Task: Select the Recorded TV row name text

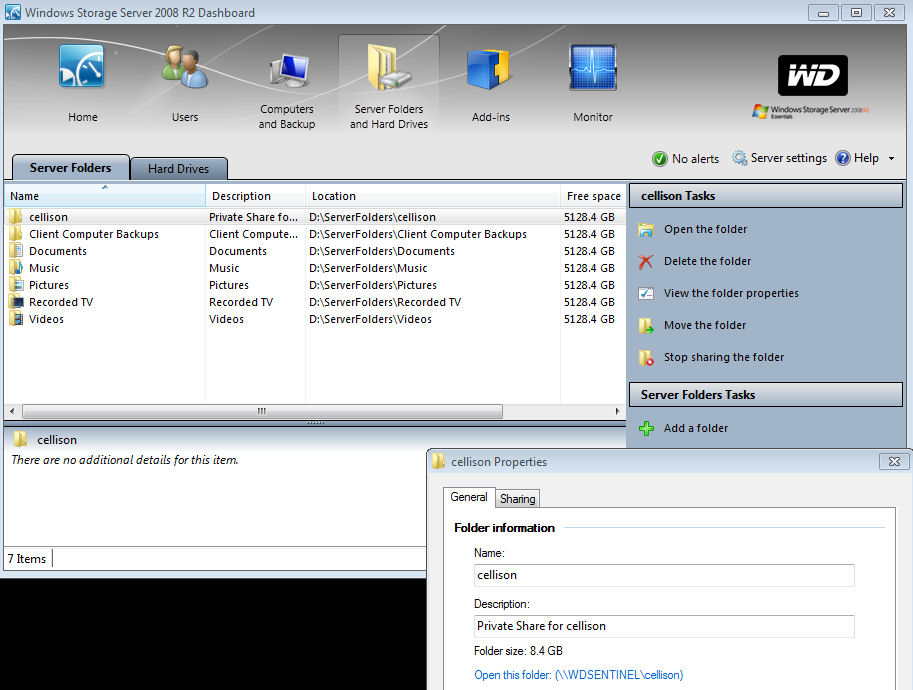Action: coord(61,302)
